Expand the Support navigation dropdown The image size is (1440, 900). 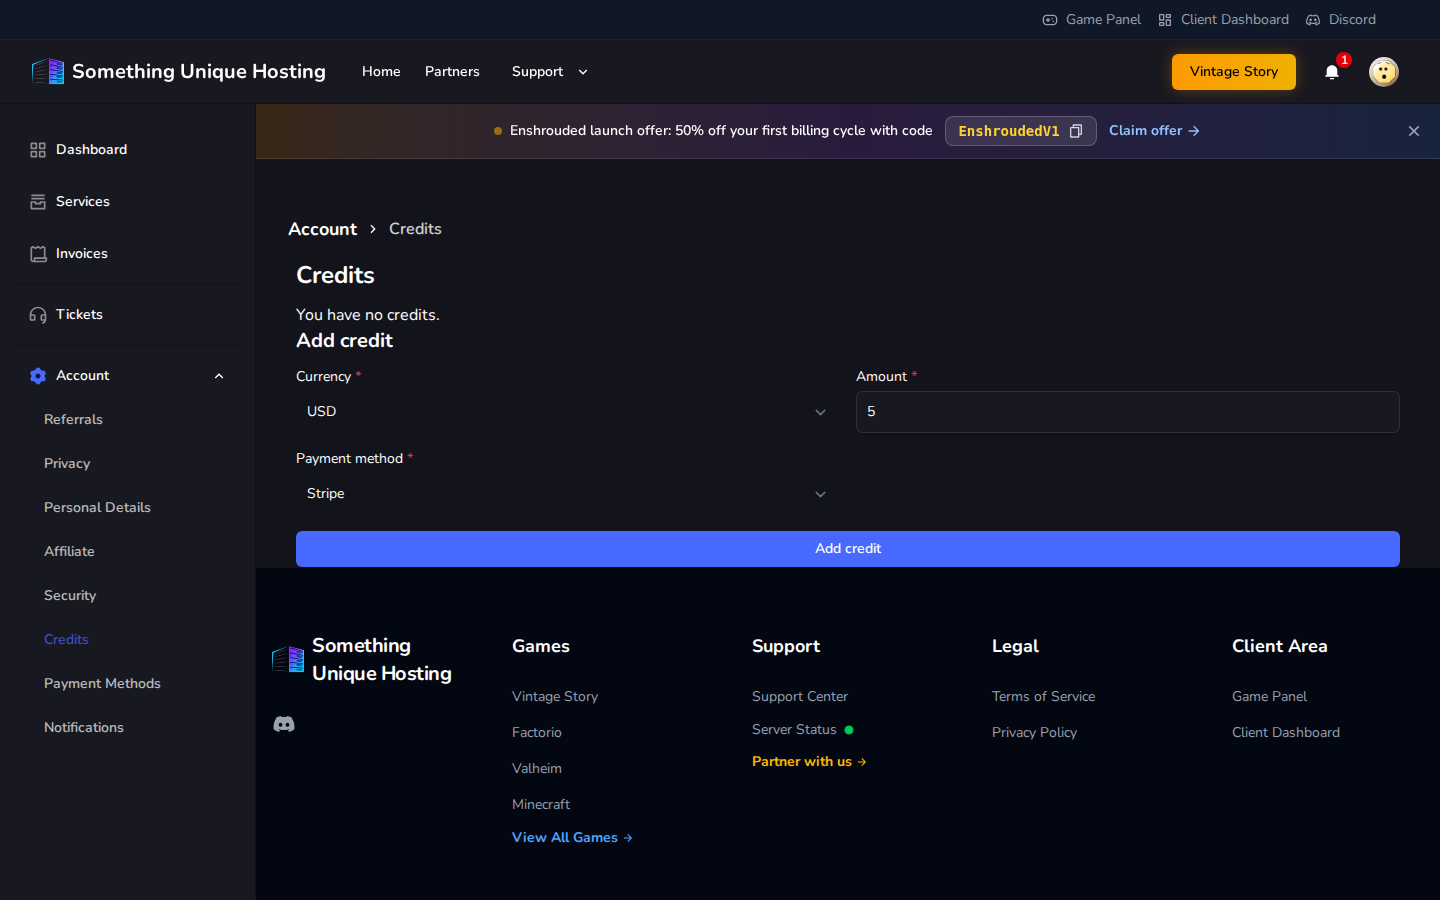[x=550, y=72]
